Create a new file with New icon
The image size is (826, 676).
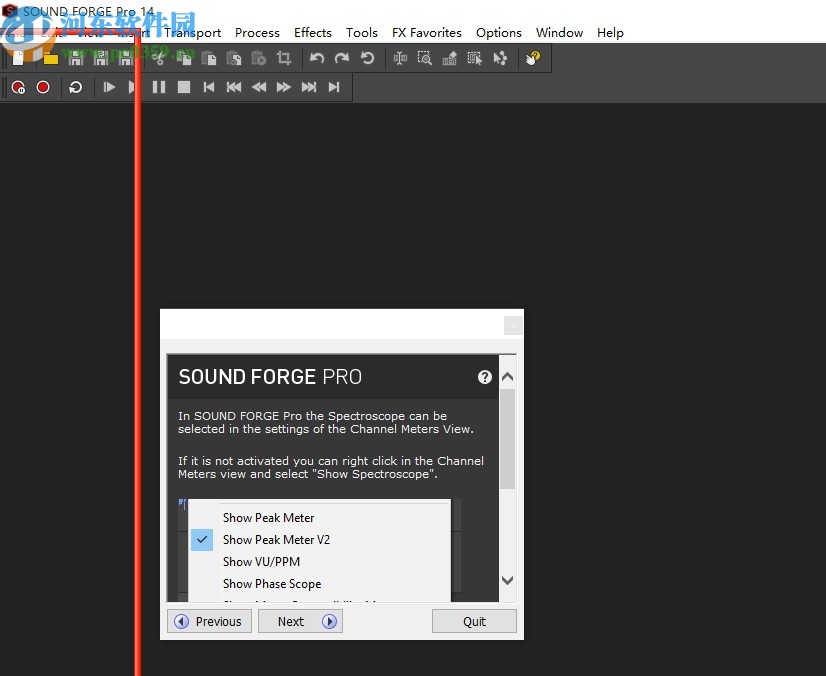point(19,58)
